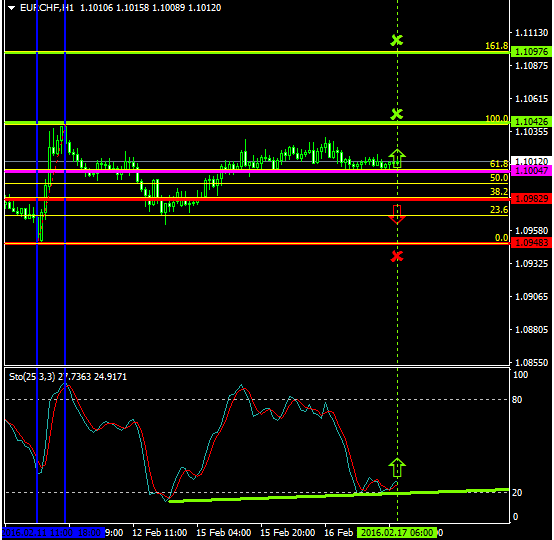This screenshot has height=540, width=554.
Task: Select the Fibonacci 23.6 level label
Action: pyautogui.click(x=499, y=210)
